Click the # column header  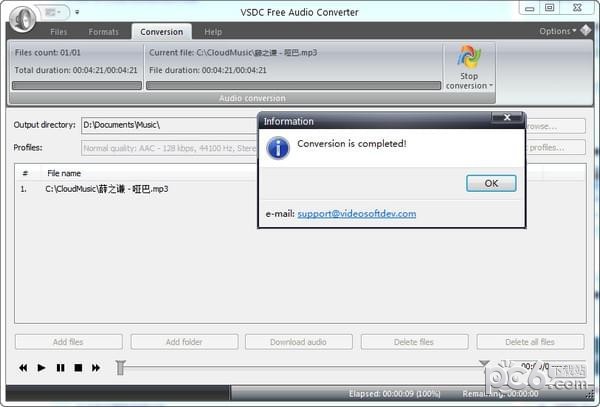click(x=25, y=173)
